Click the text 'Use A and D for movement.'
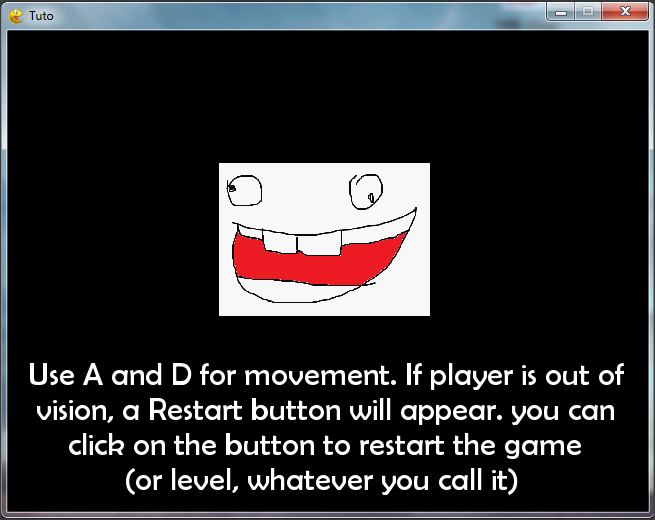Image resolution: width=655 pixels, height=520 pixels. click(x=212, y=375)
